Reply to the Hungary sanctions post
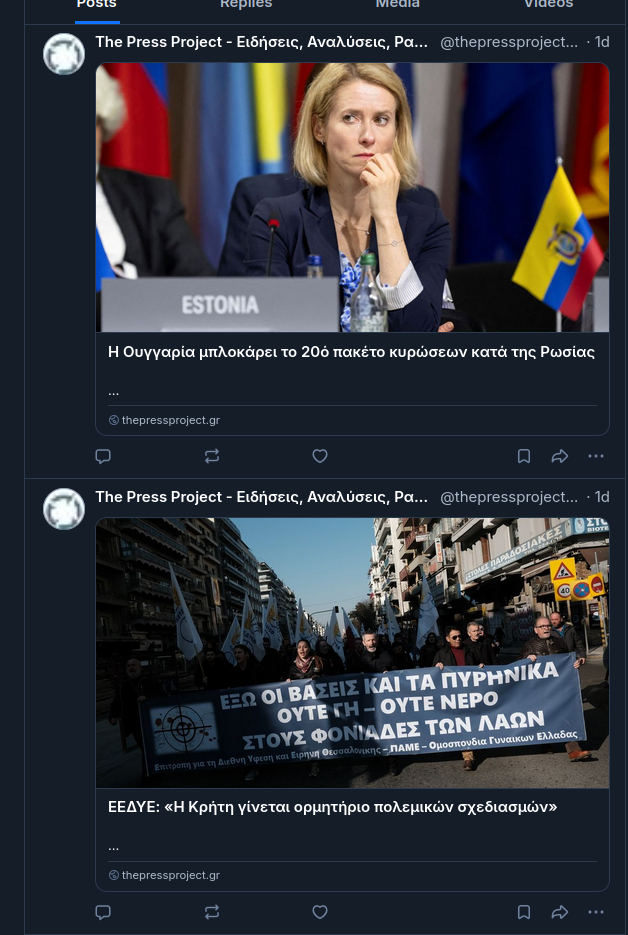628x935 pixels. click(103, 456)
